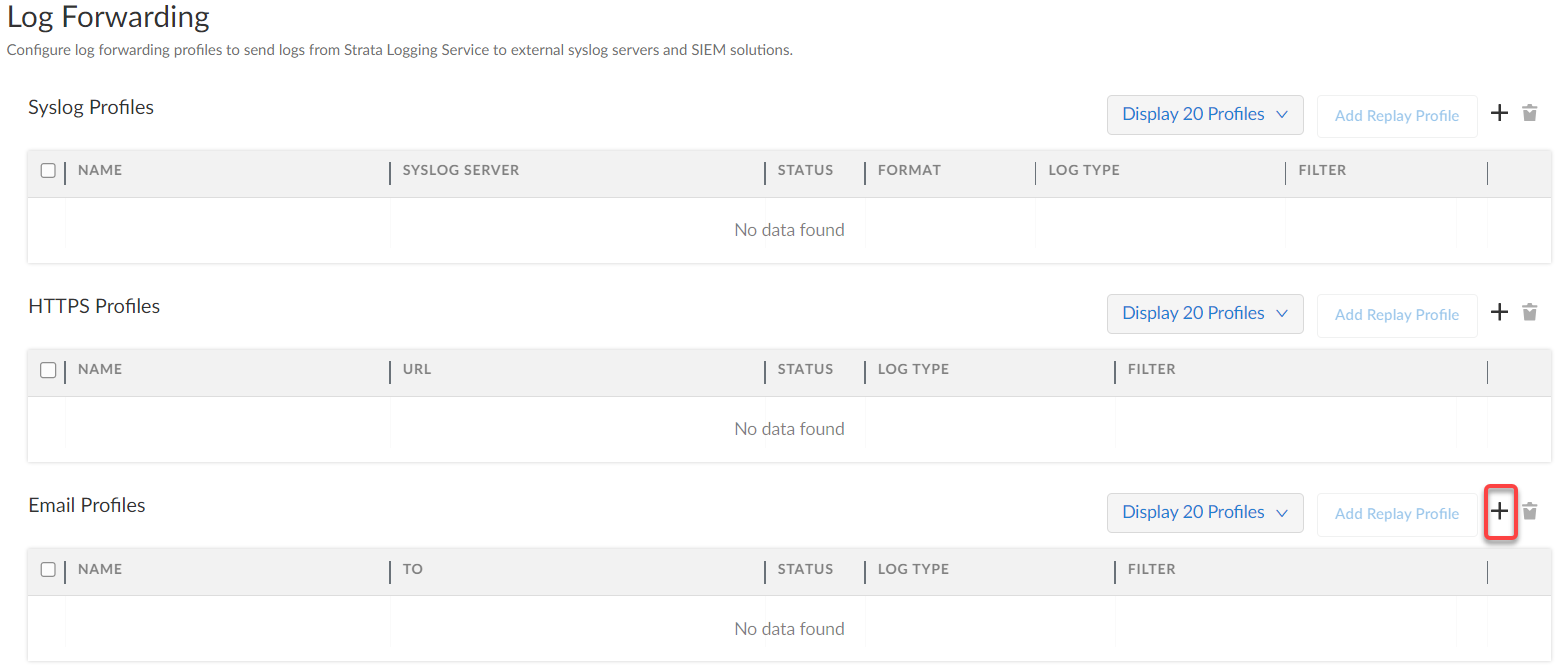Open Email Display 20 Profiles dropdown
The height and width of the screenshot is (669, 1556).
1204,512
